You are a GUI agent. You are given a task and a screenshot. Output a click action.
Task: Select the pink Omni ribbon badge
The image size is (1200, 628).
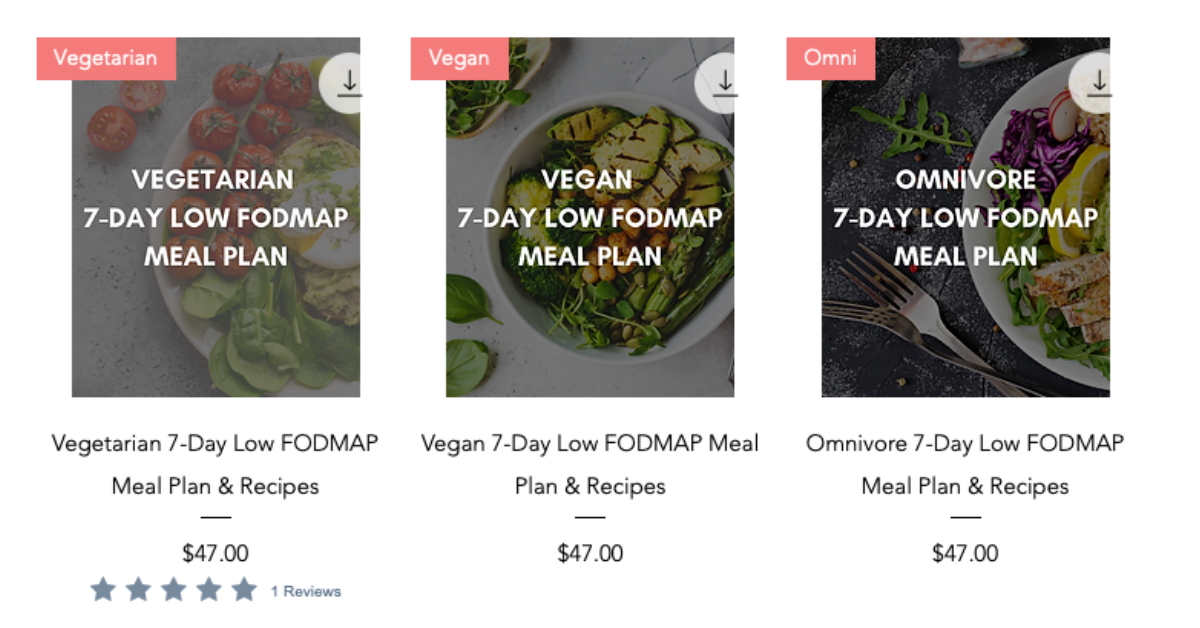[x=831, y=58]
